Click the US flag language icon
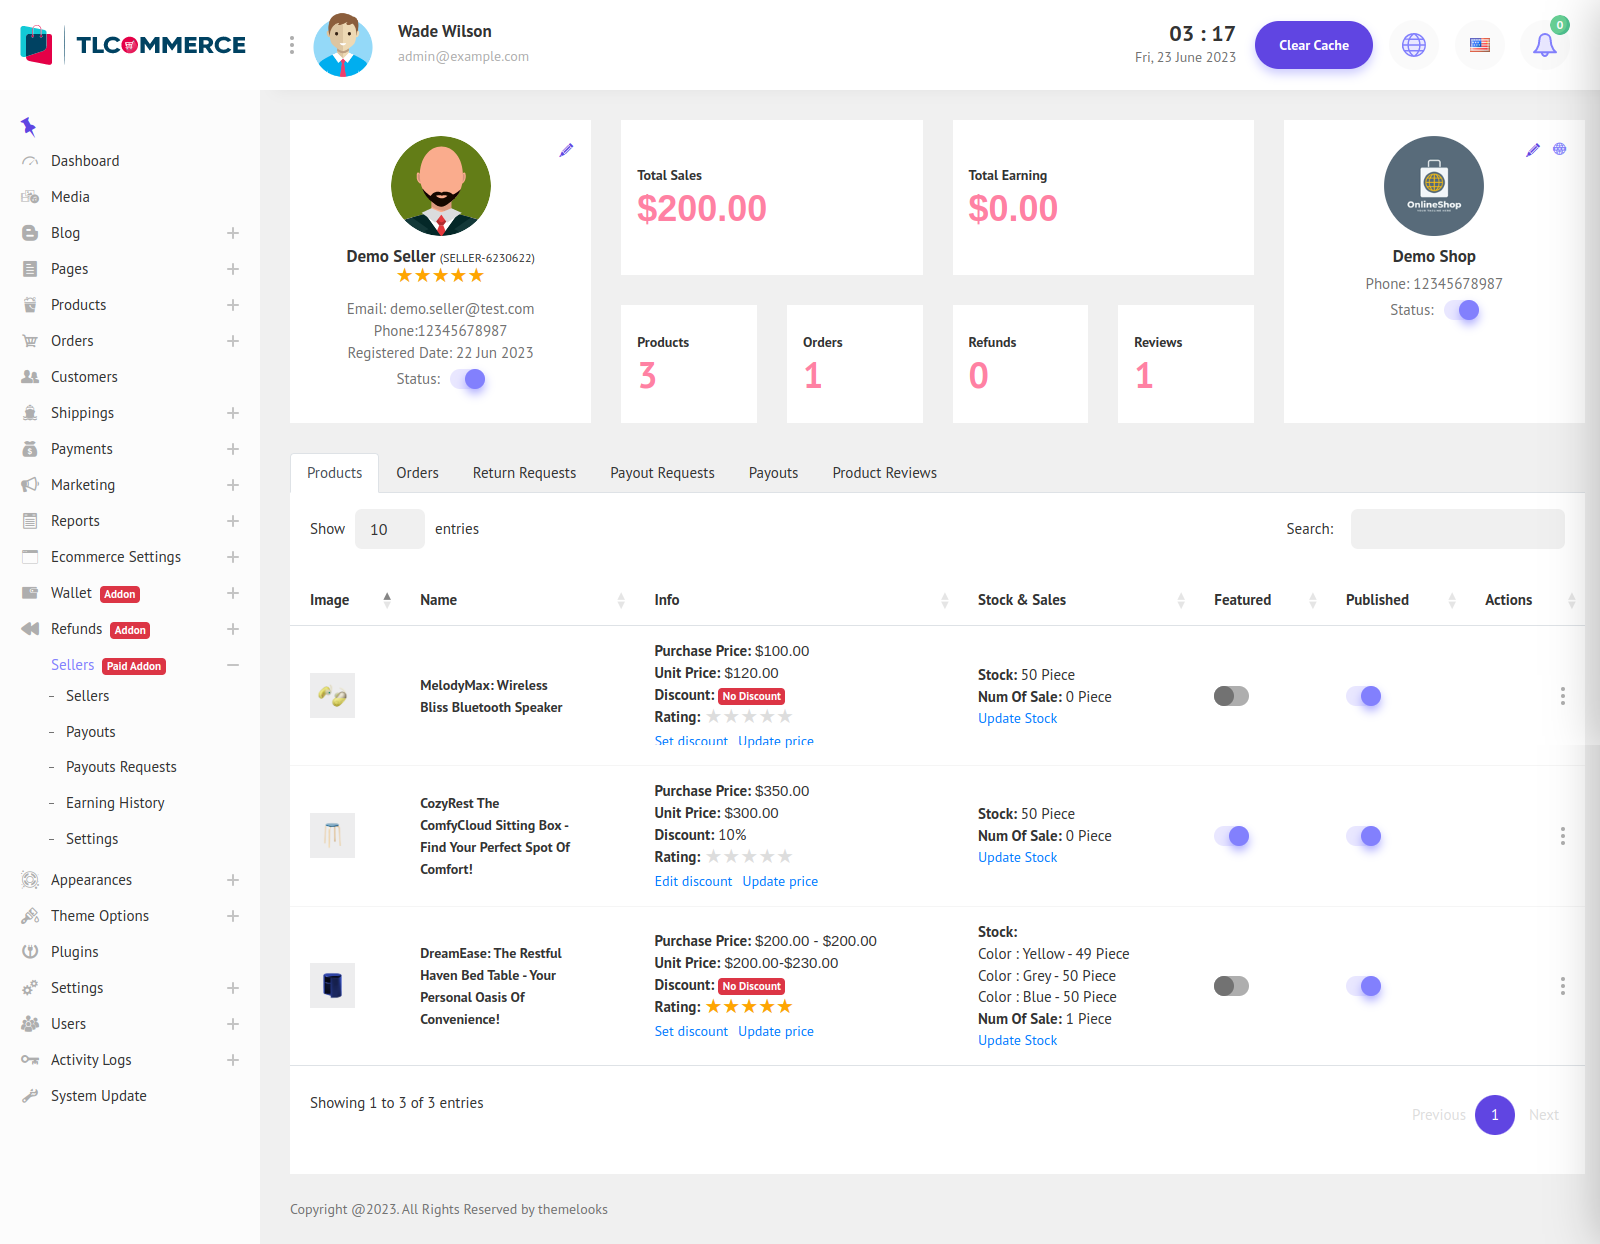The width and height of the screenshot is (1600, 1244). click(1479, 45)
